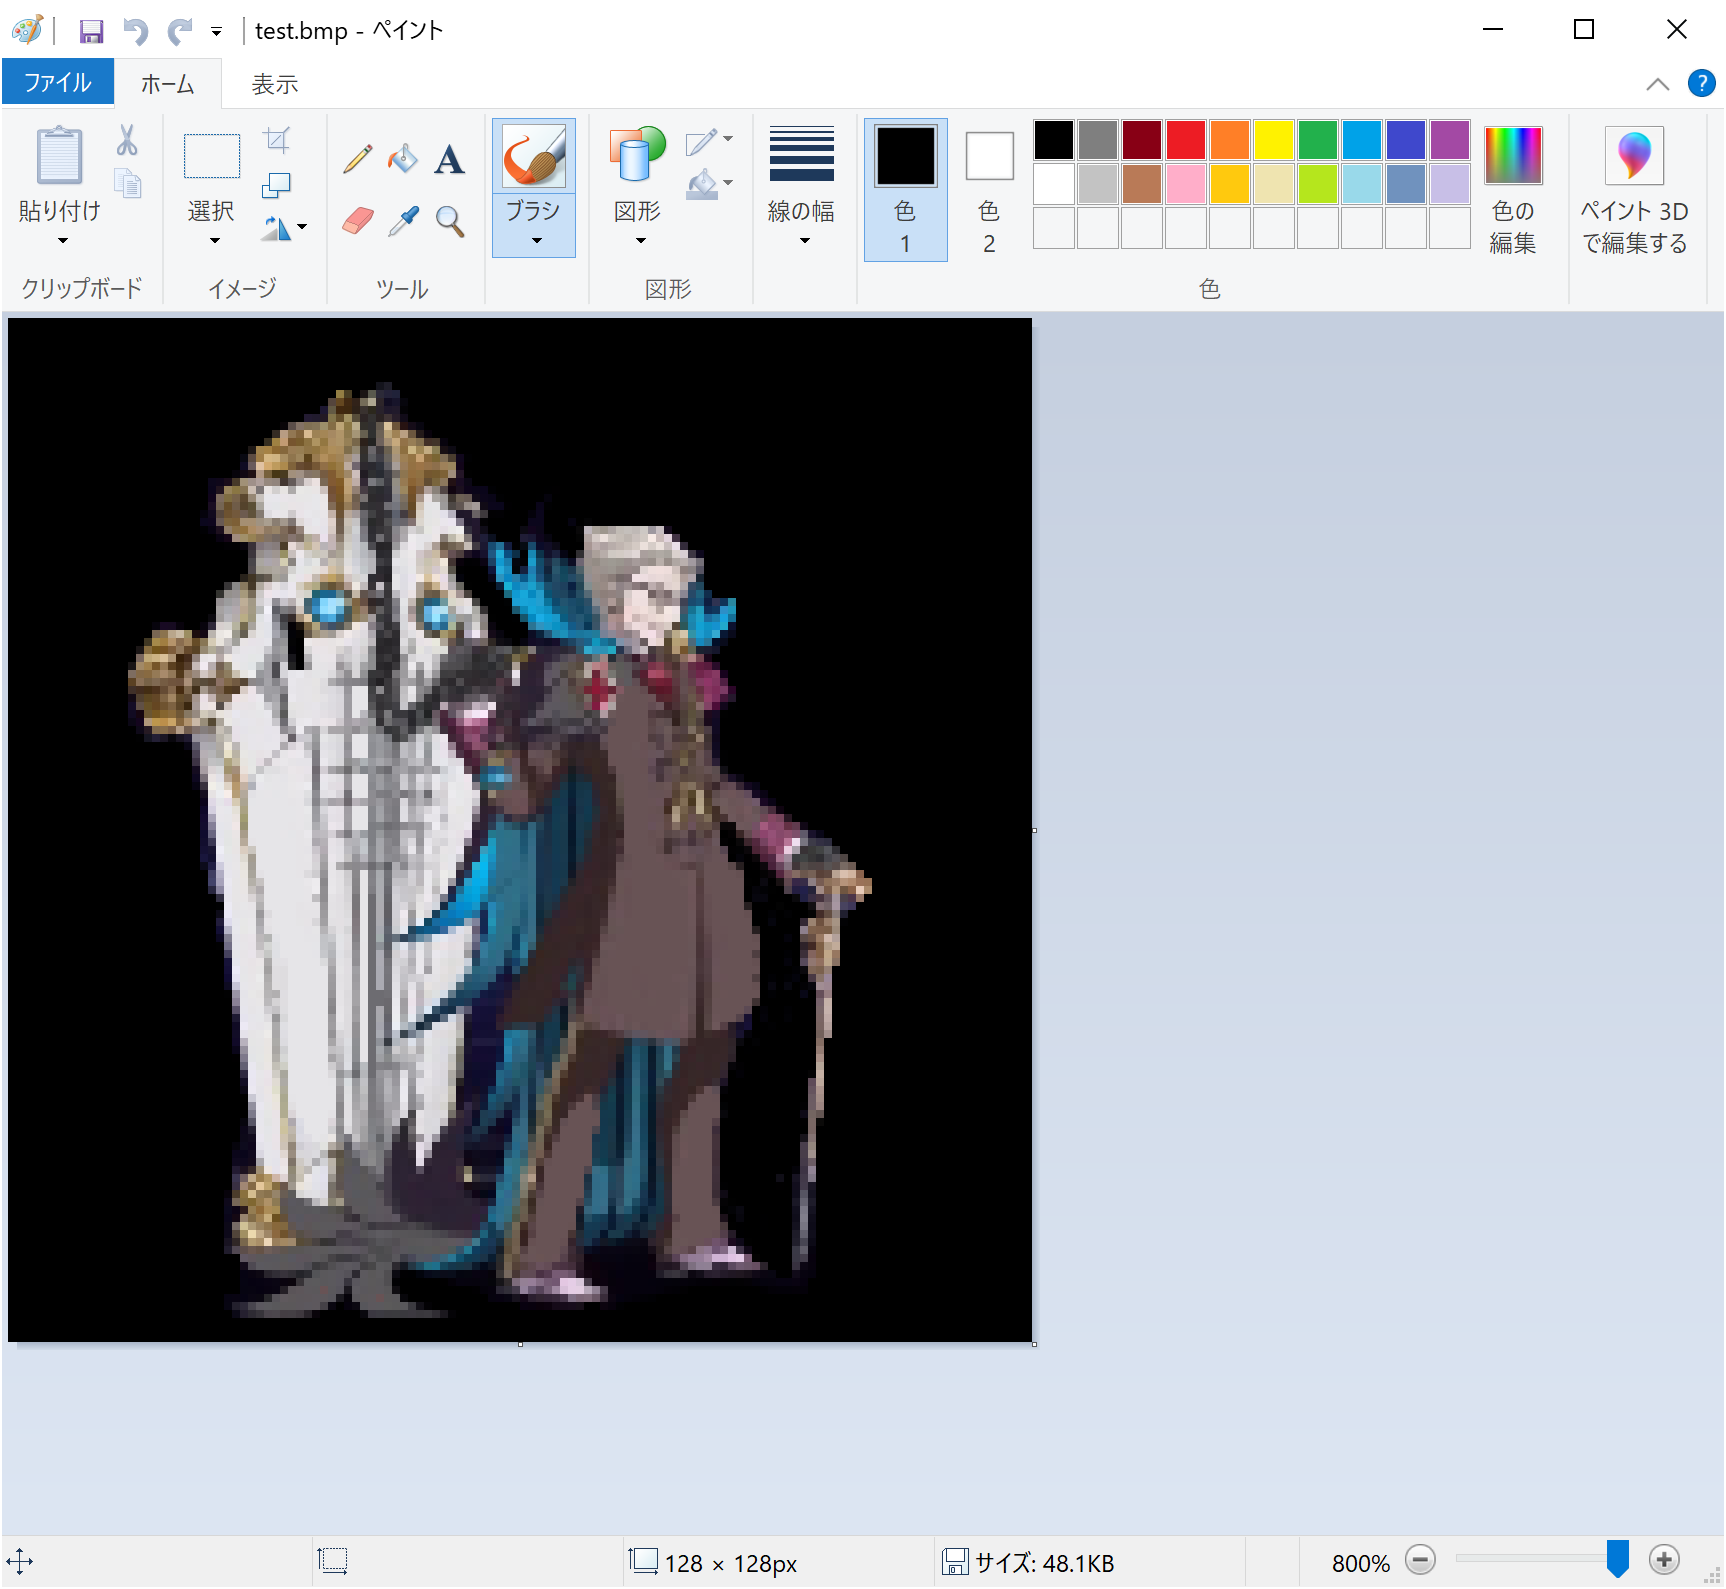The width and height of the screenshot is (1726, 1589).
Task: Select the Magnifier tool
Action: (450, 221)
